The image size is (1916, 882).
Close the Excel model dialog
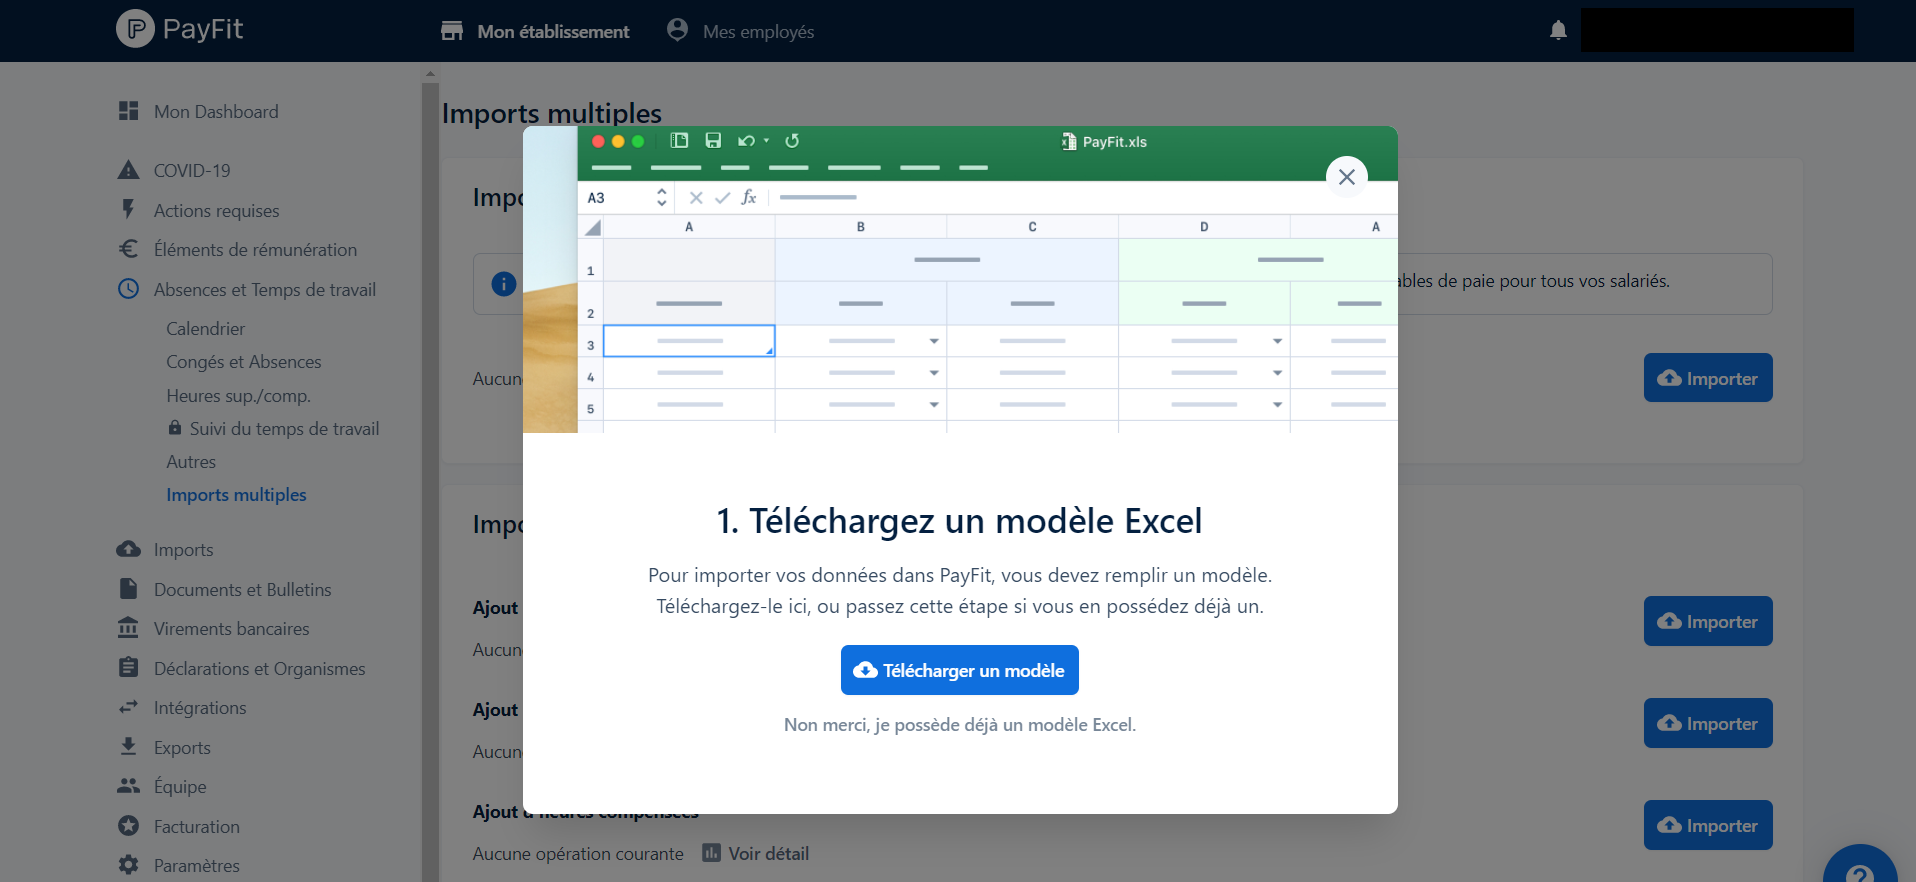(x=1347, y=177)
